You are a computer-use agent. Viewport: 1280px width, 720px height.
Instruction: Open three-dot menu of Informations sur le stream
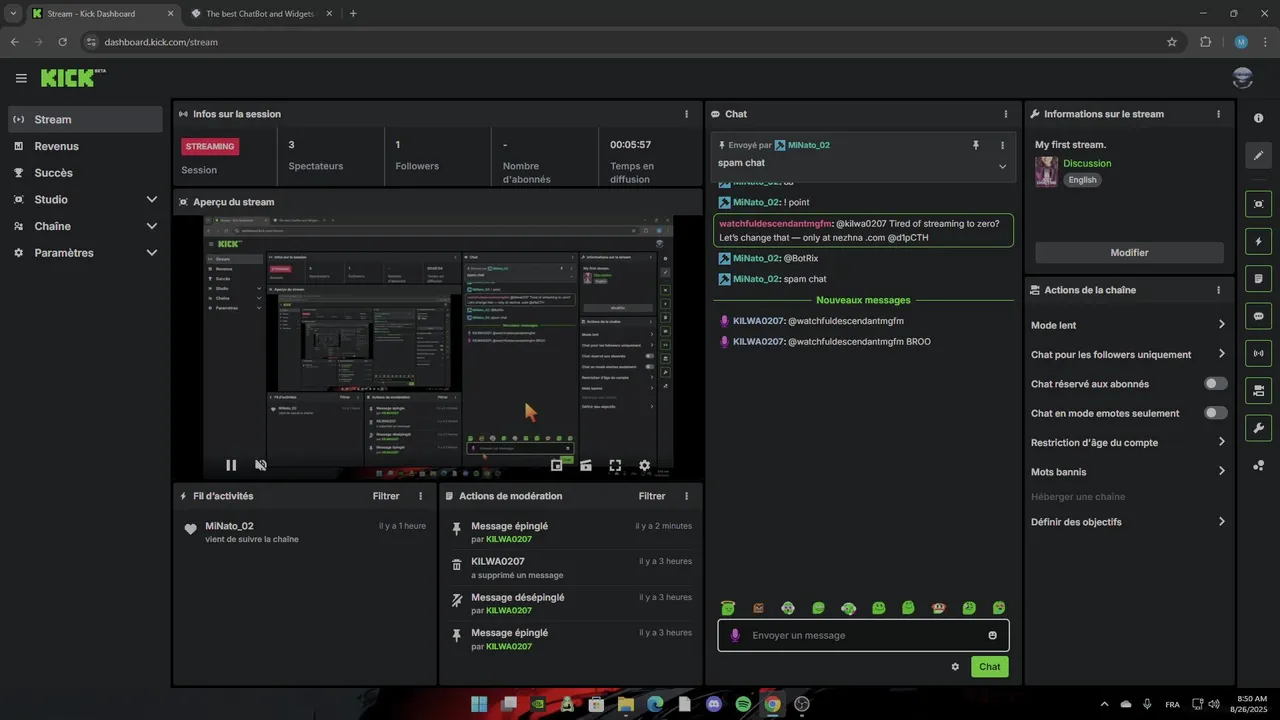(x=1218, y=114)
